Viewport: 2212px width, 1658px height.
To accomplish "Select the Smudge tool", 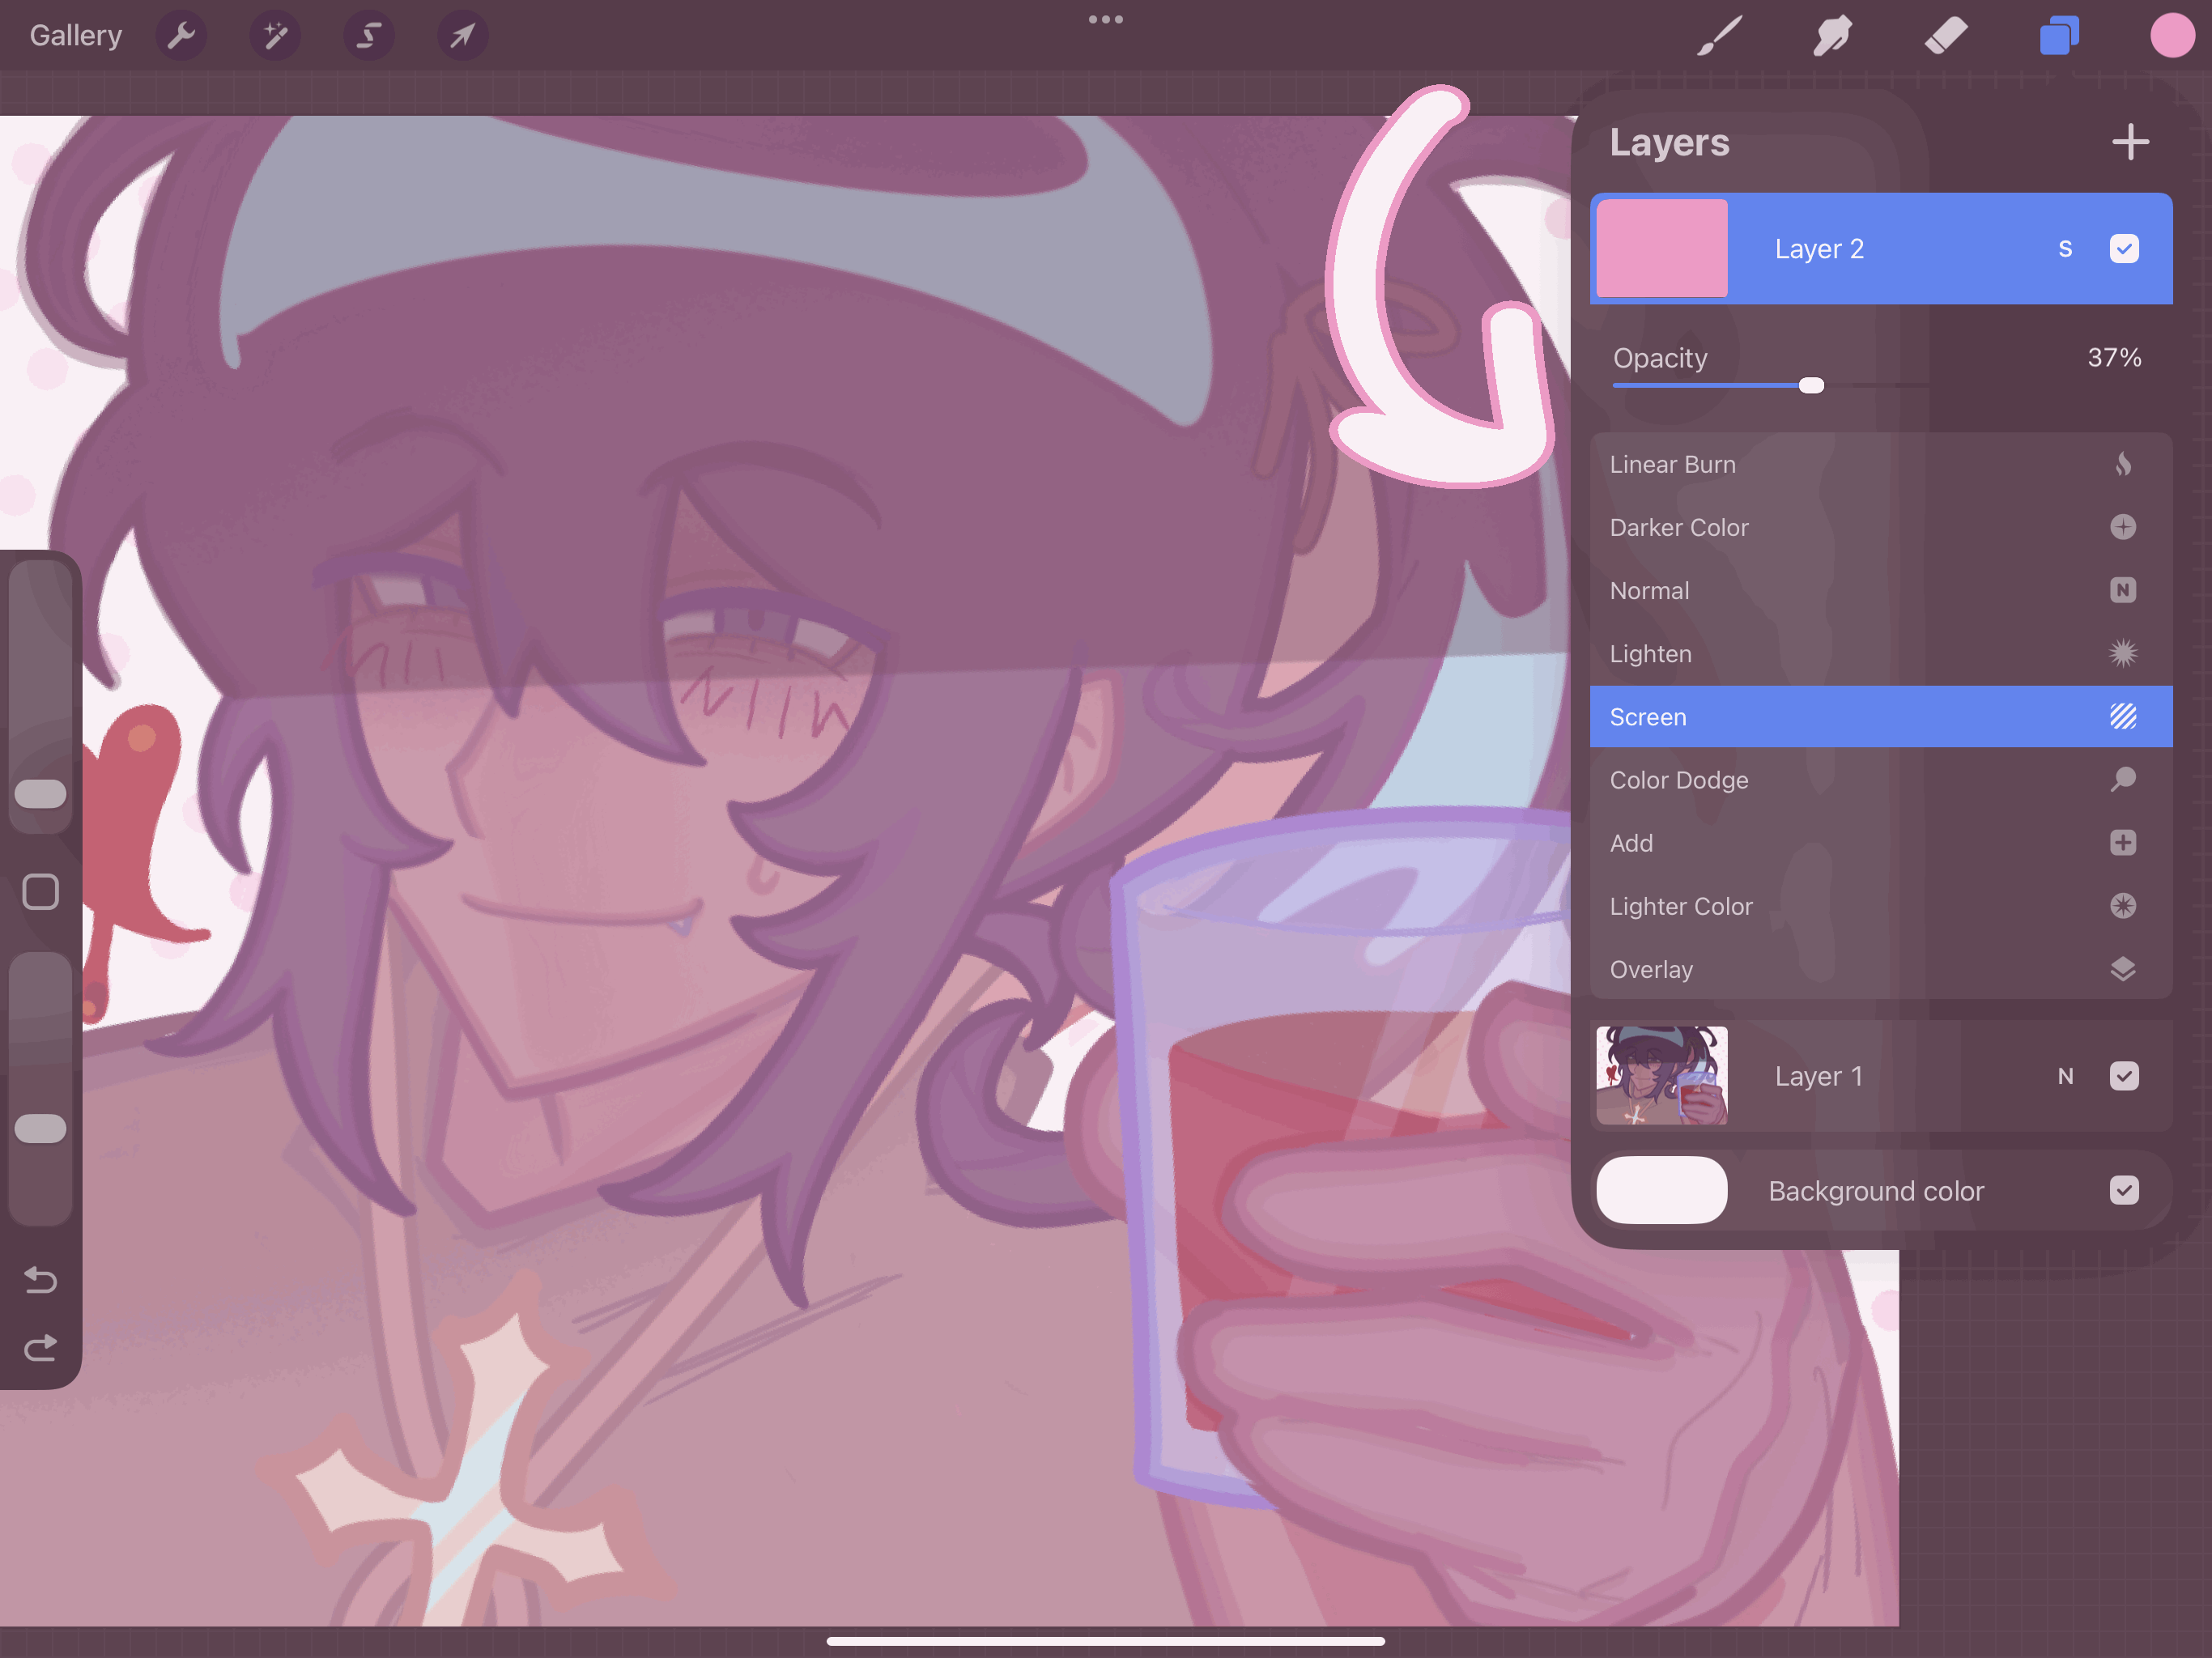I will [x=1832, y=36].
